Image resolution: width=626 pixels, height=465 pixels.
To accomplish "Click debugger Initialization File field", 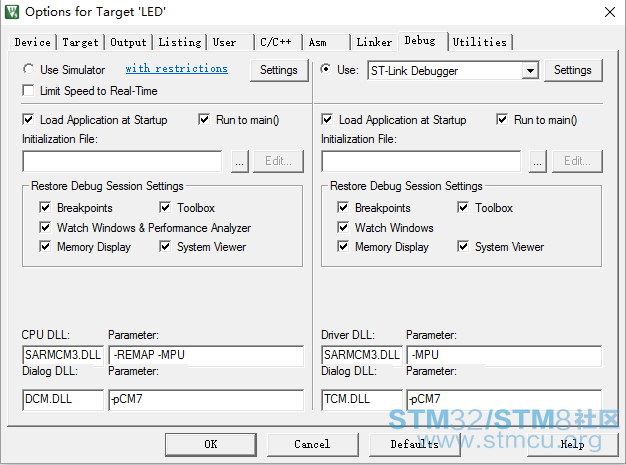I will coord(421,161).
